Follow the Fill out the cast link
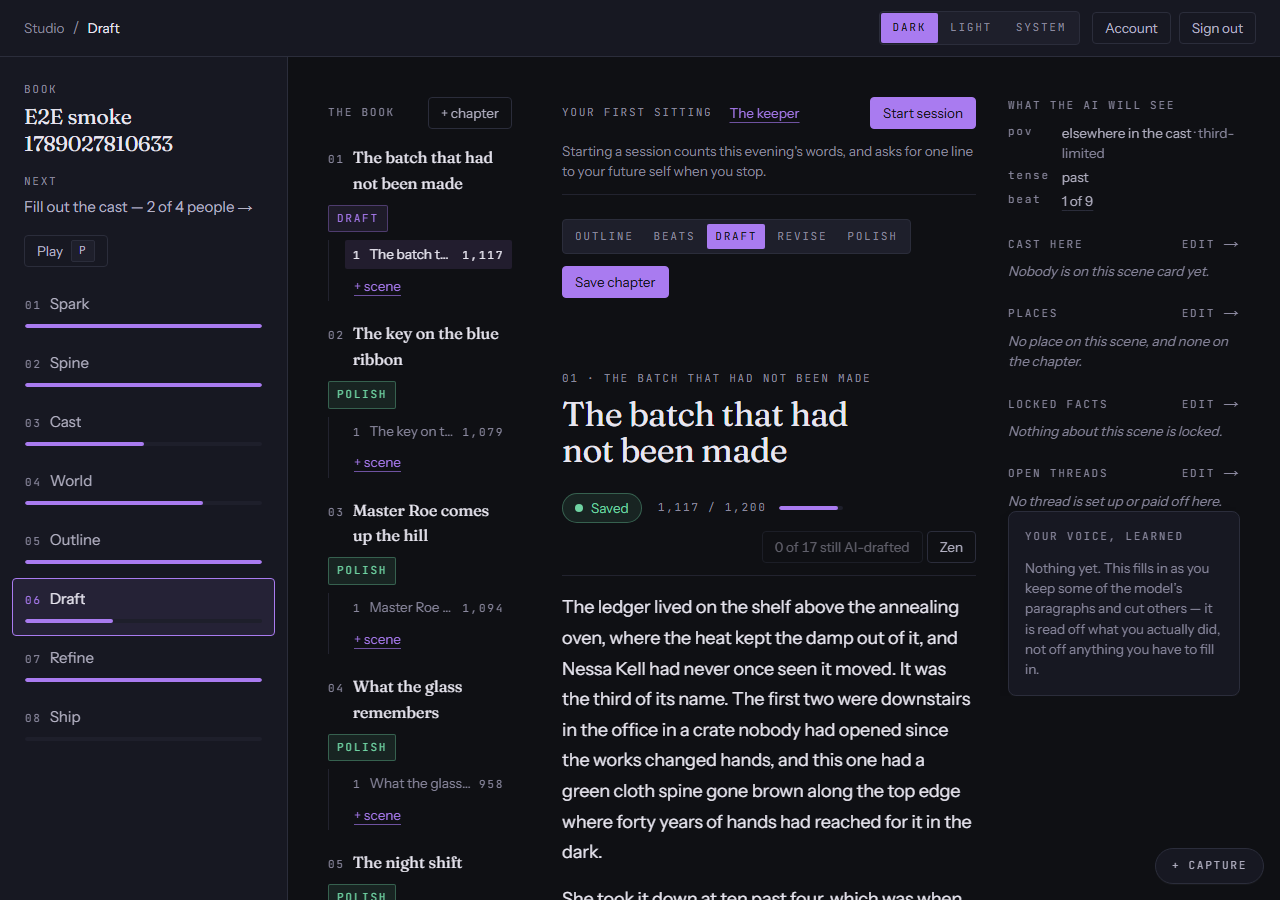The width and height of the screenshot is (1280, 900). click(139, 207)
